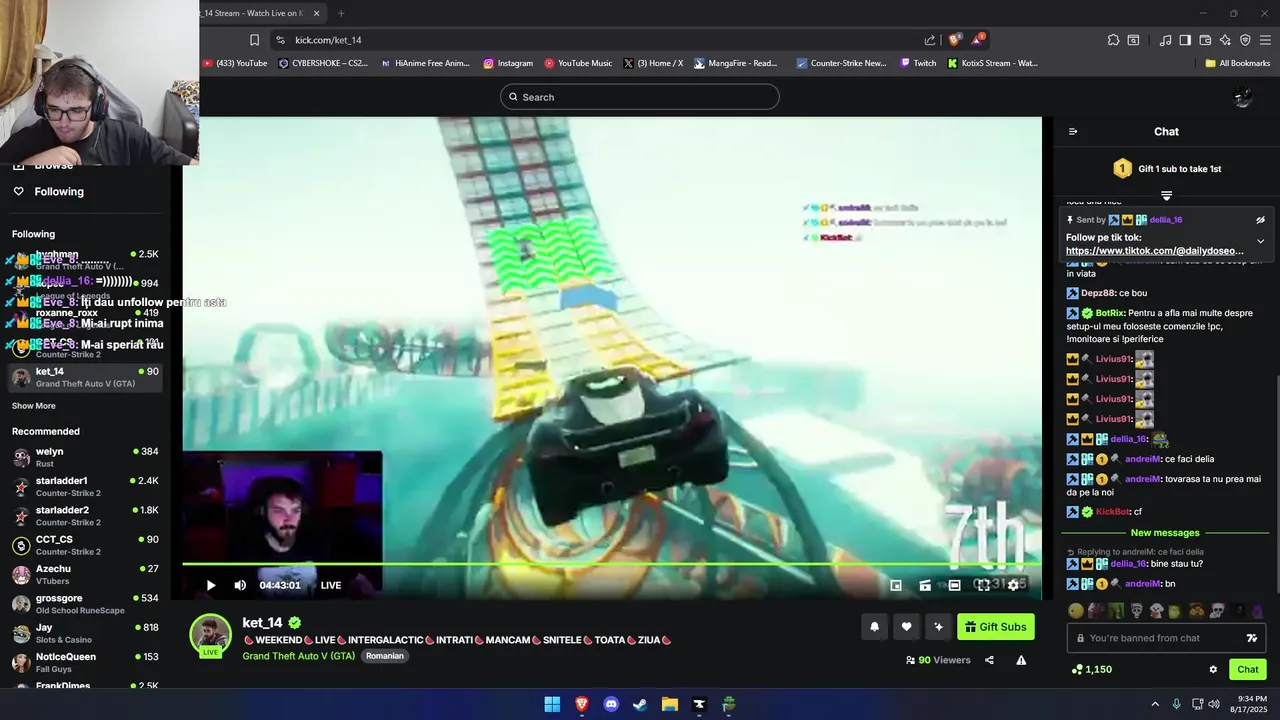The width and height of the screenshot is (1280, 720).
Task: Open MangaFire bookmark
Action: point(735,63)
